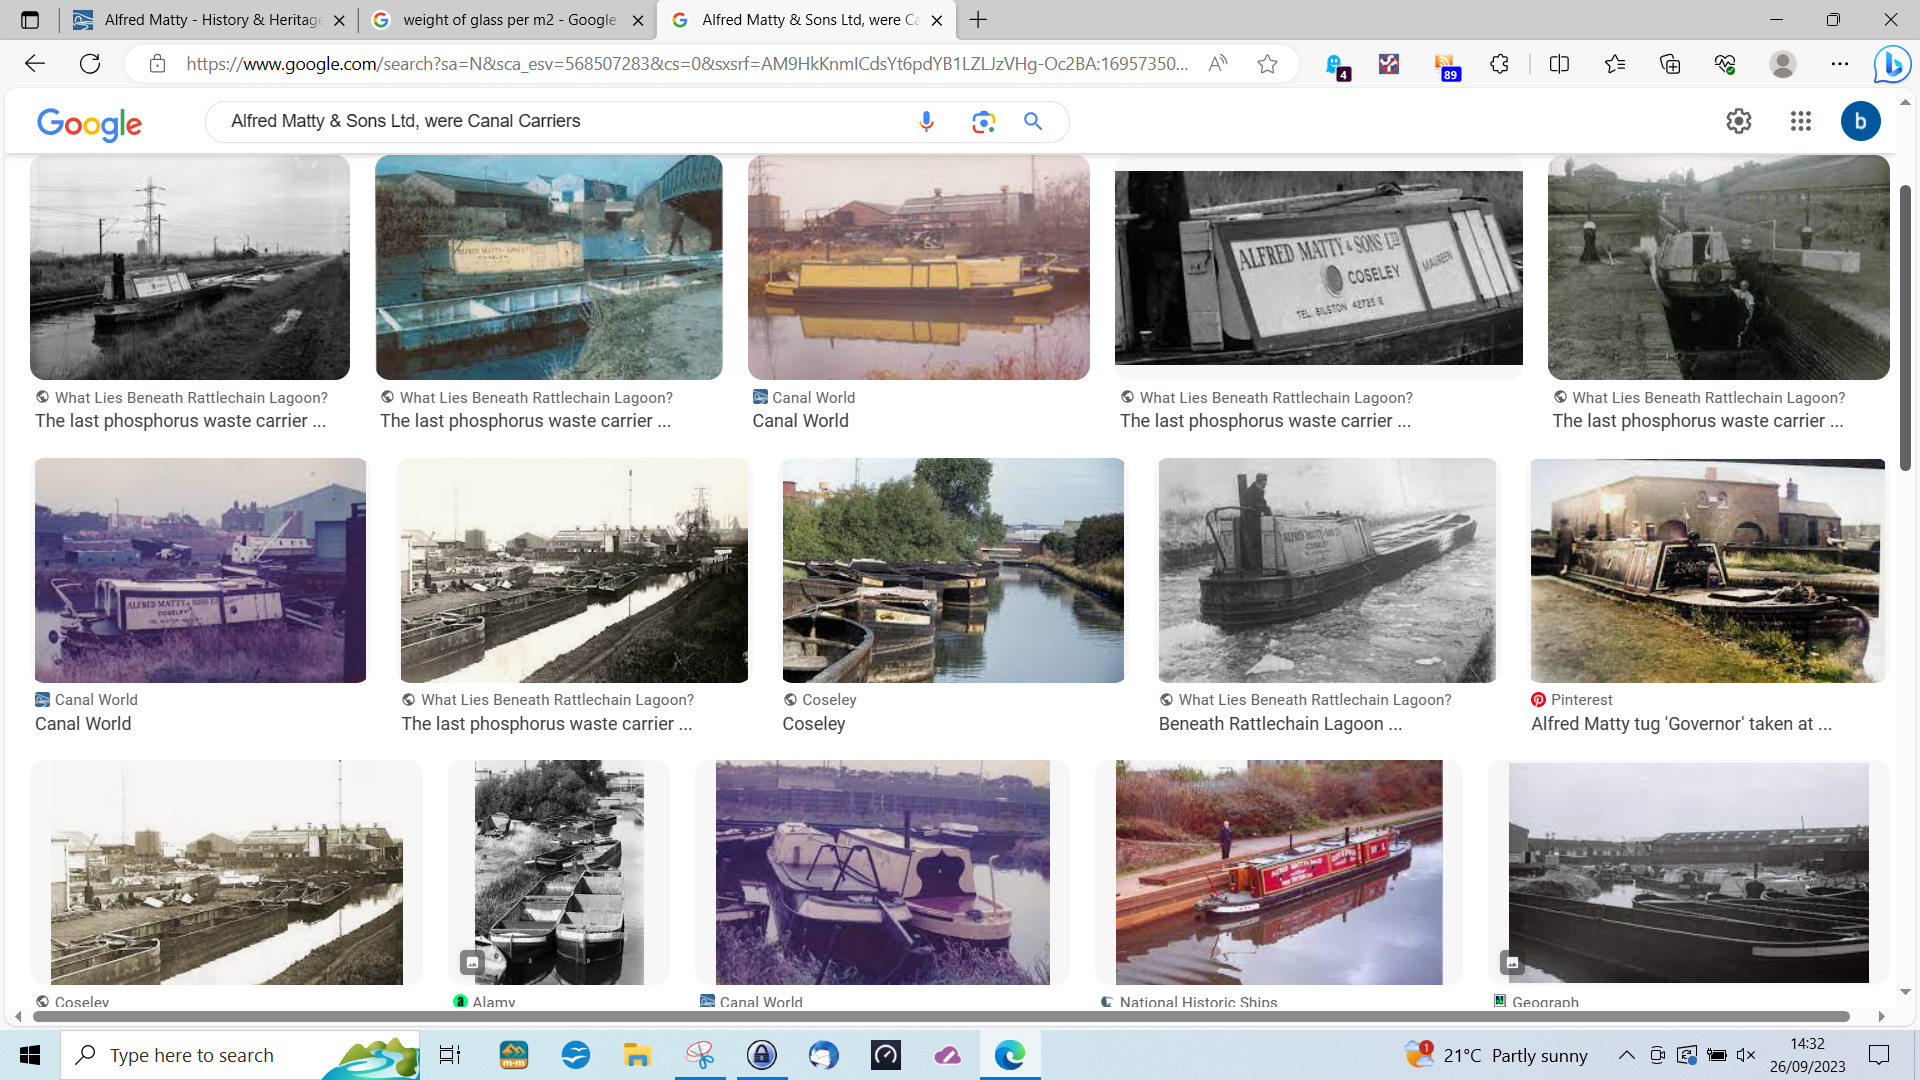
Task: Search by voice microphone icon
Action: [x=926, y=121]
